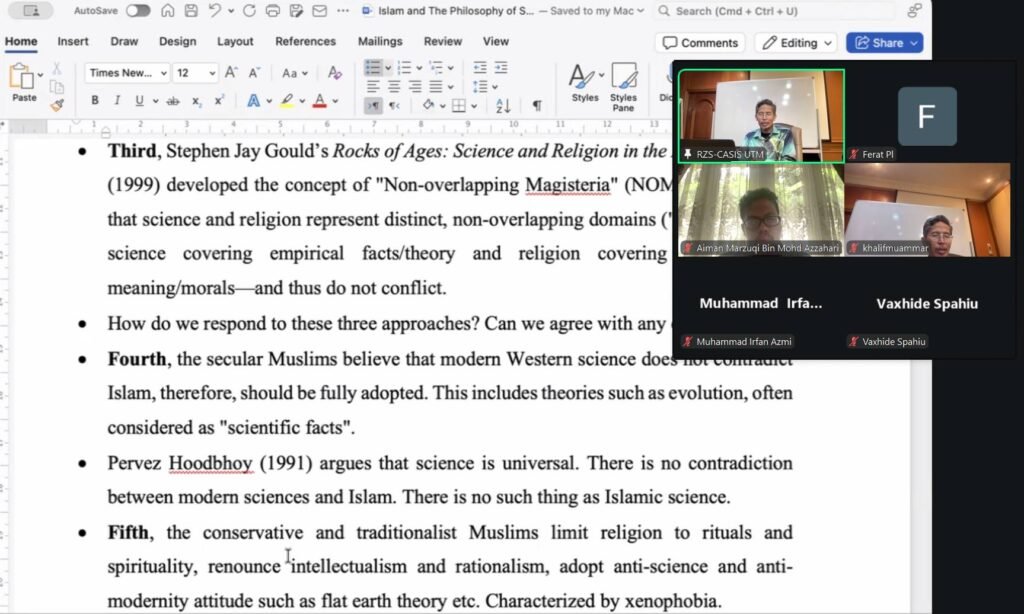Sort the selected paragraphs A to Z
The height and width of the screenshot is (614, 1024).
click(503, 105)
